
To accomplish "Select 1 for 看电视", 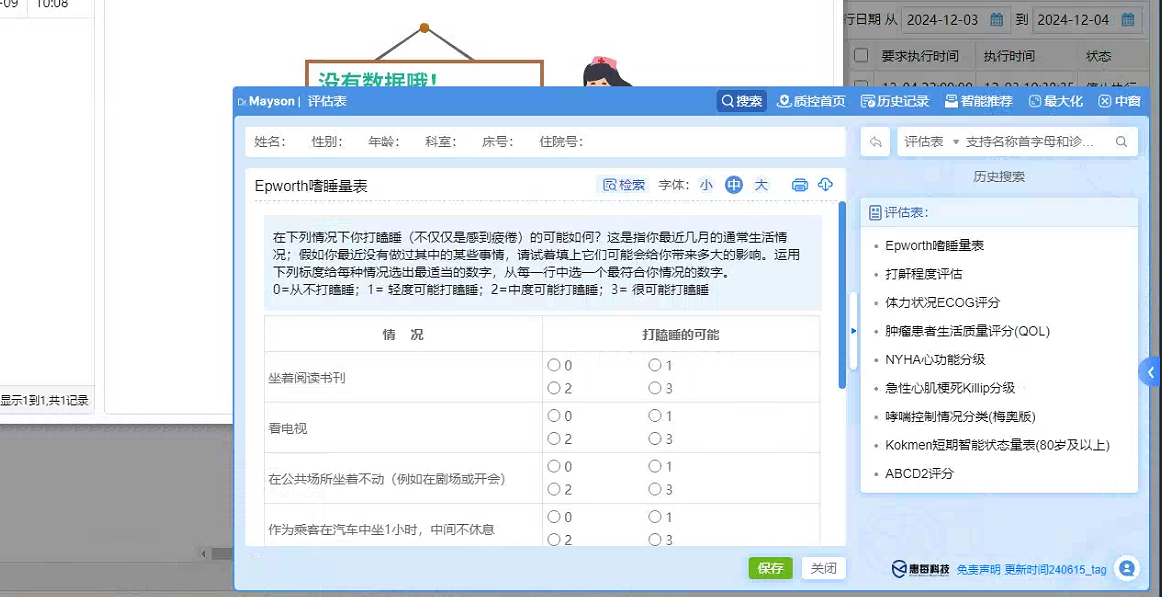I will (x=654, y=416).
